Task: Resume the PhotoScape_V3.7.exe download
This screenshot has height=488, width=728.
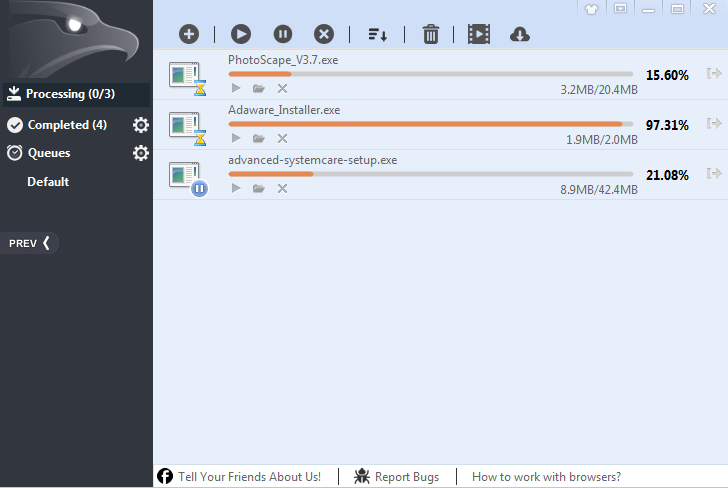Action: (x=236, y=88)
